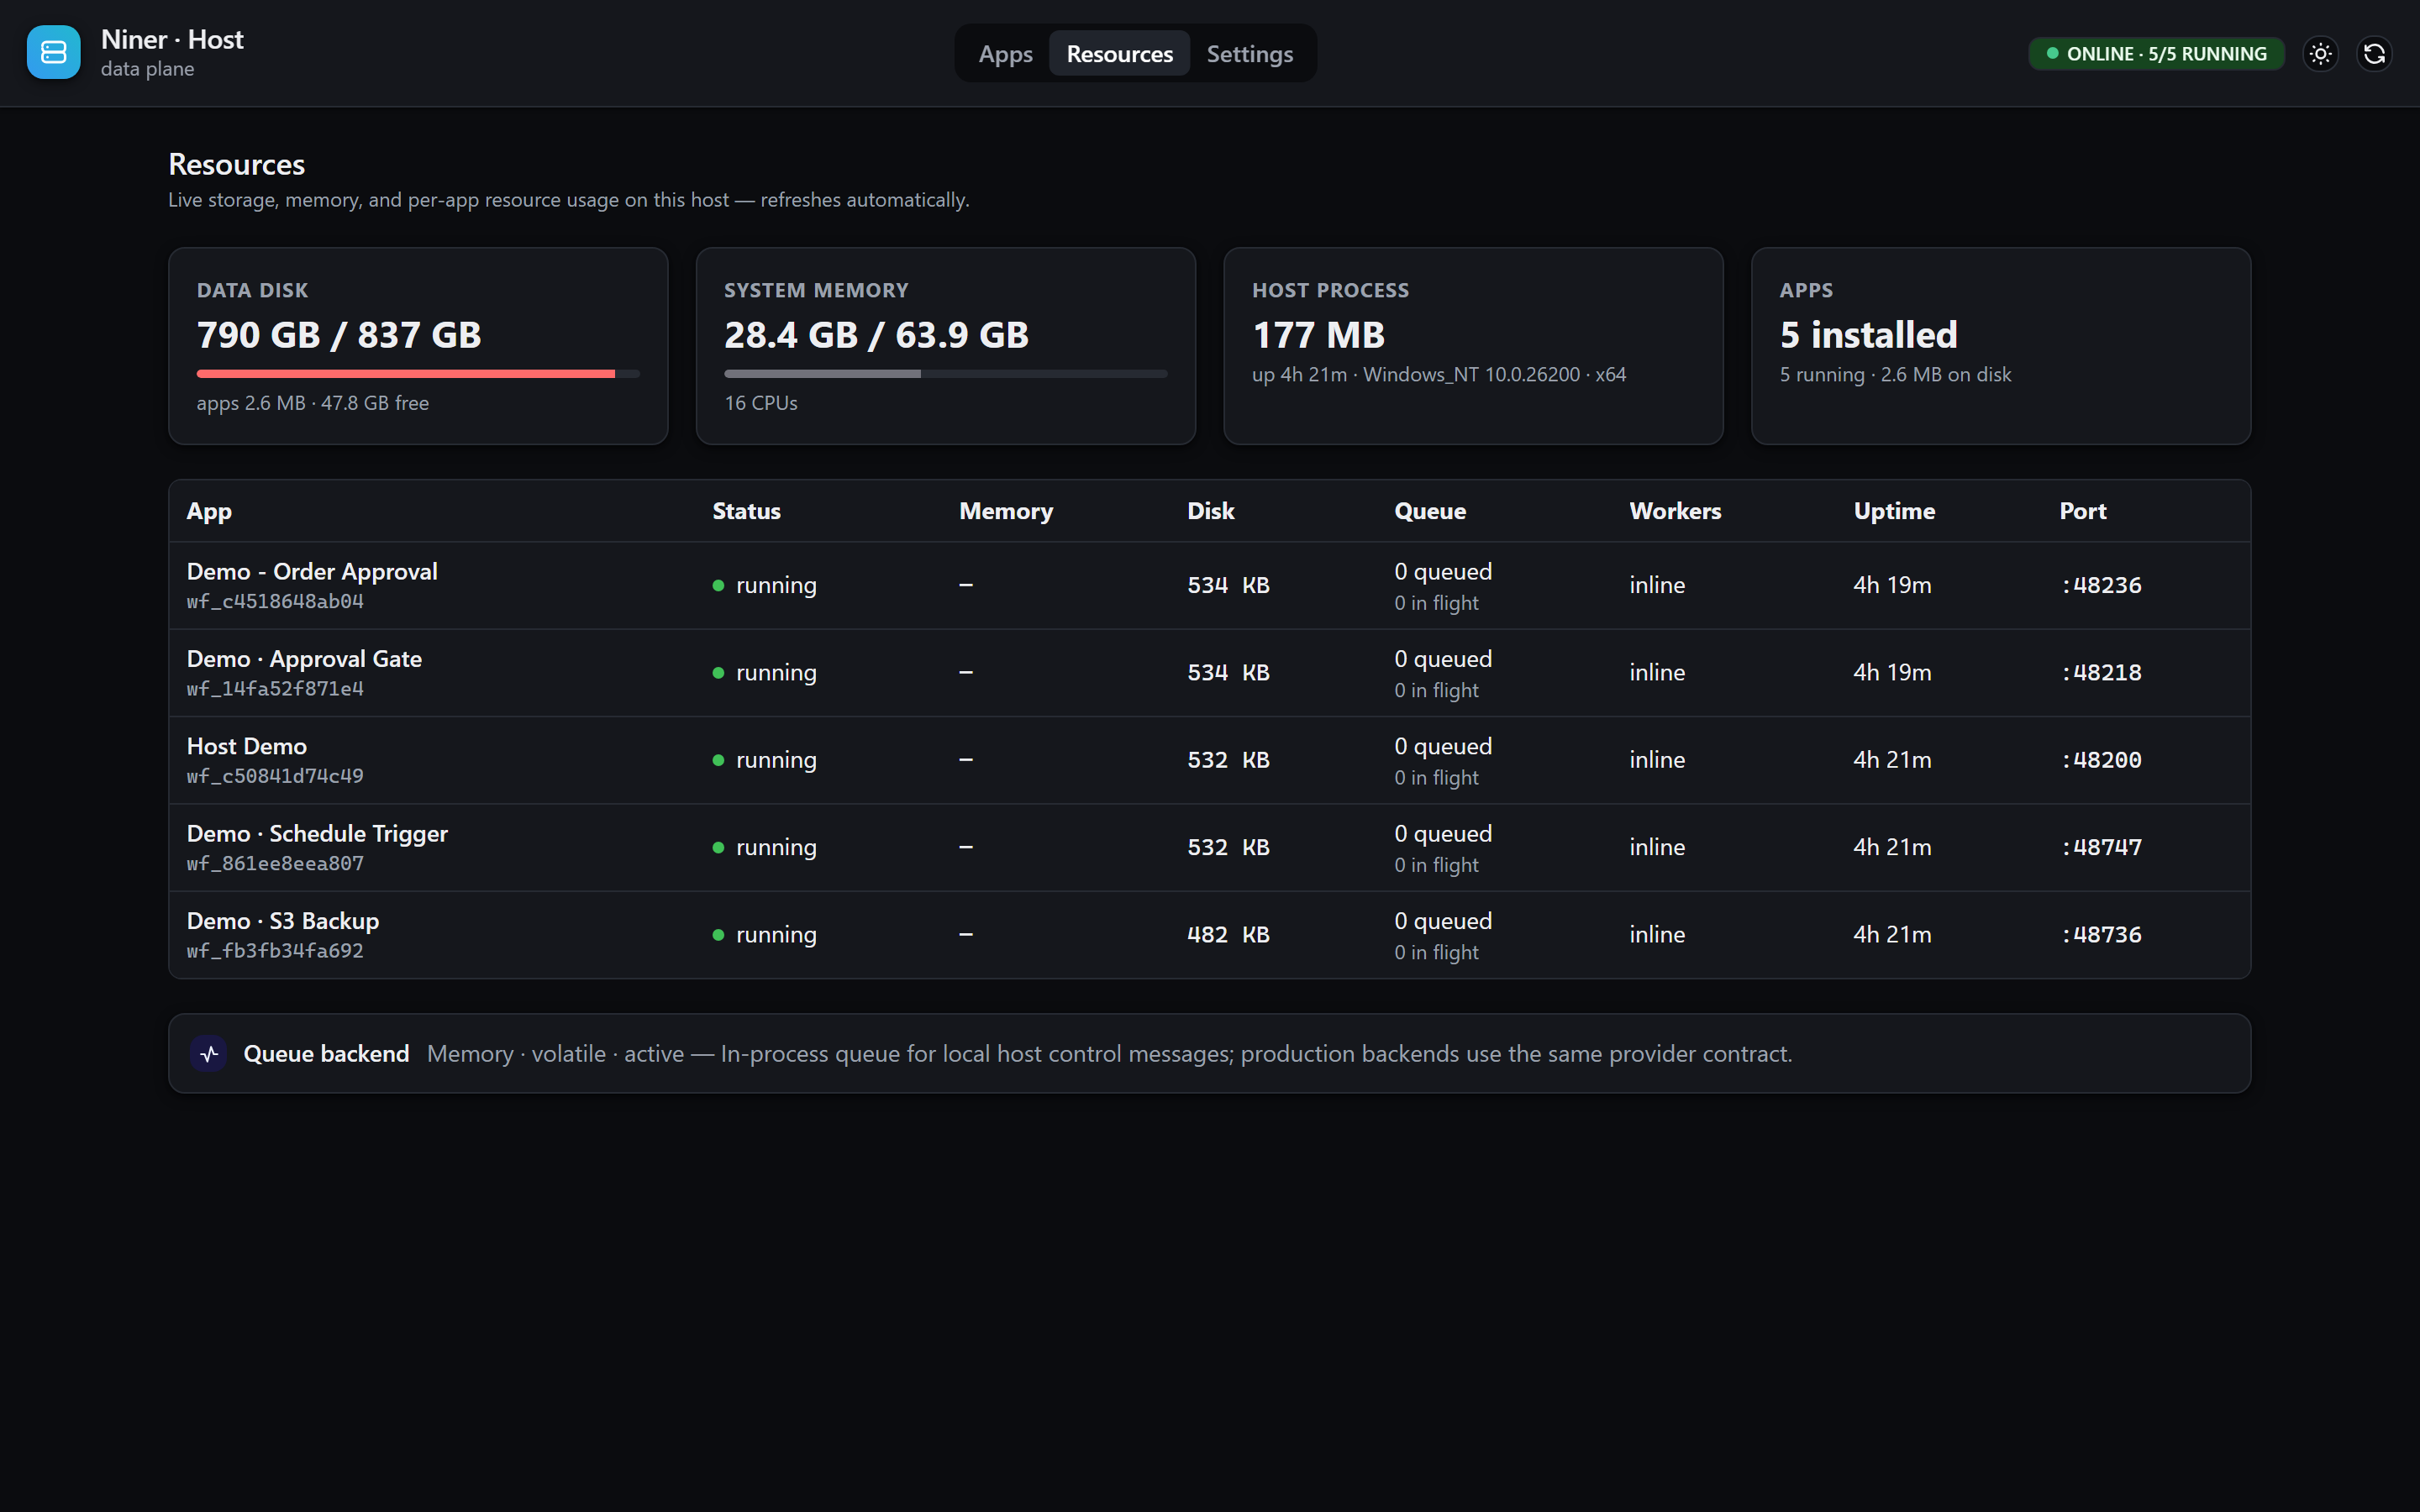Click the 5 installed apps value
Screen dimensions: 2420x1512
[1868, 335]
